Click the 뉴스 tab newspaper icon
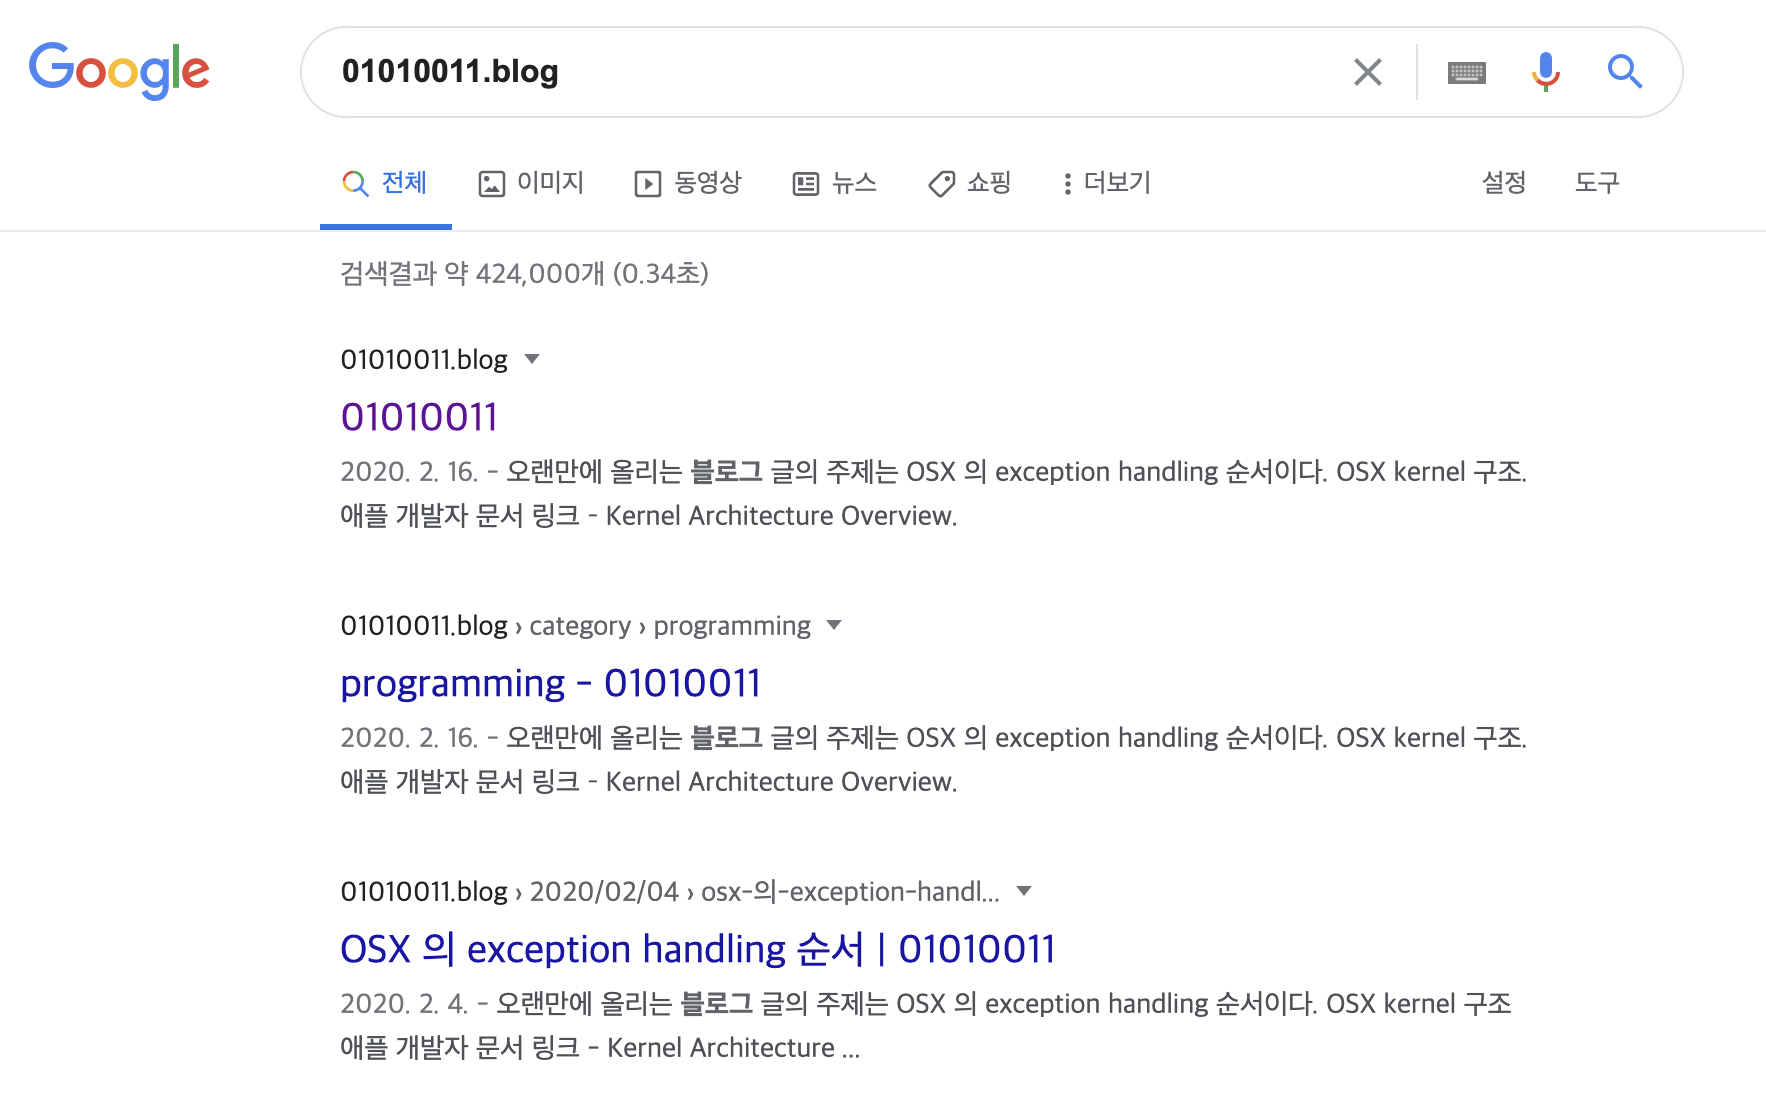 [805, 183]
